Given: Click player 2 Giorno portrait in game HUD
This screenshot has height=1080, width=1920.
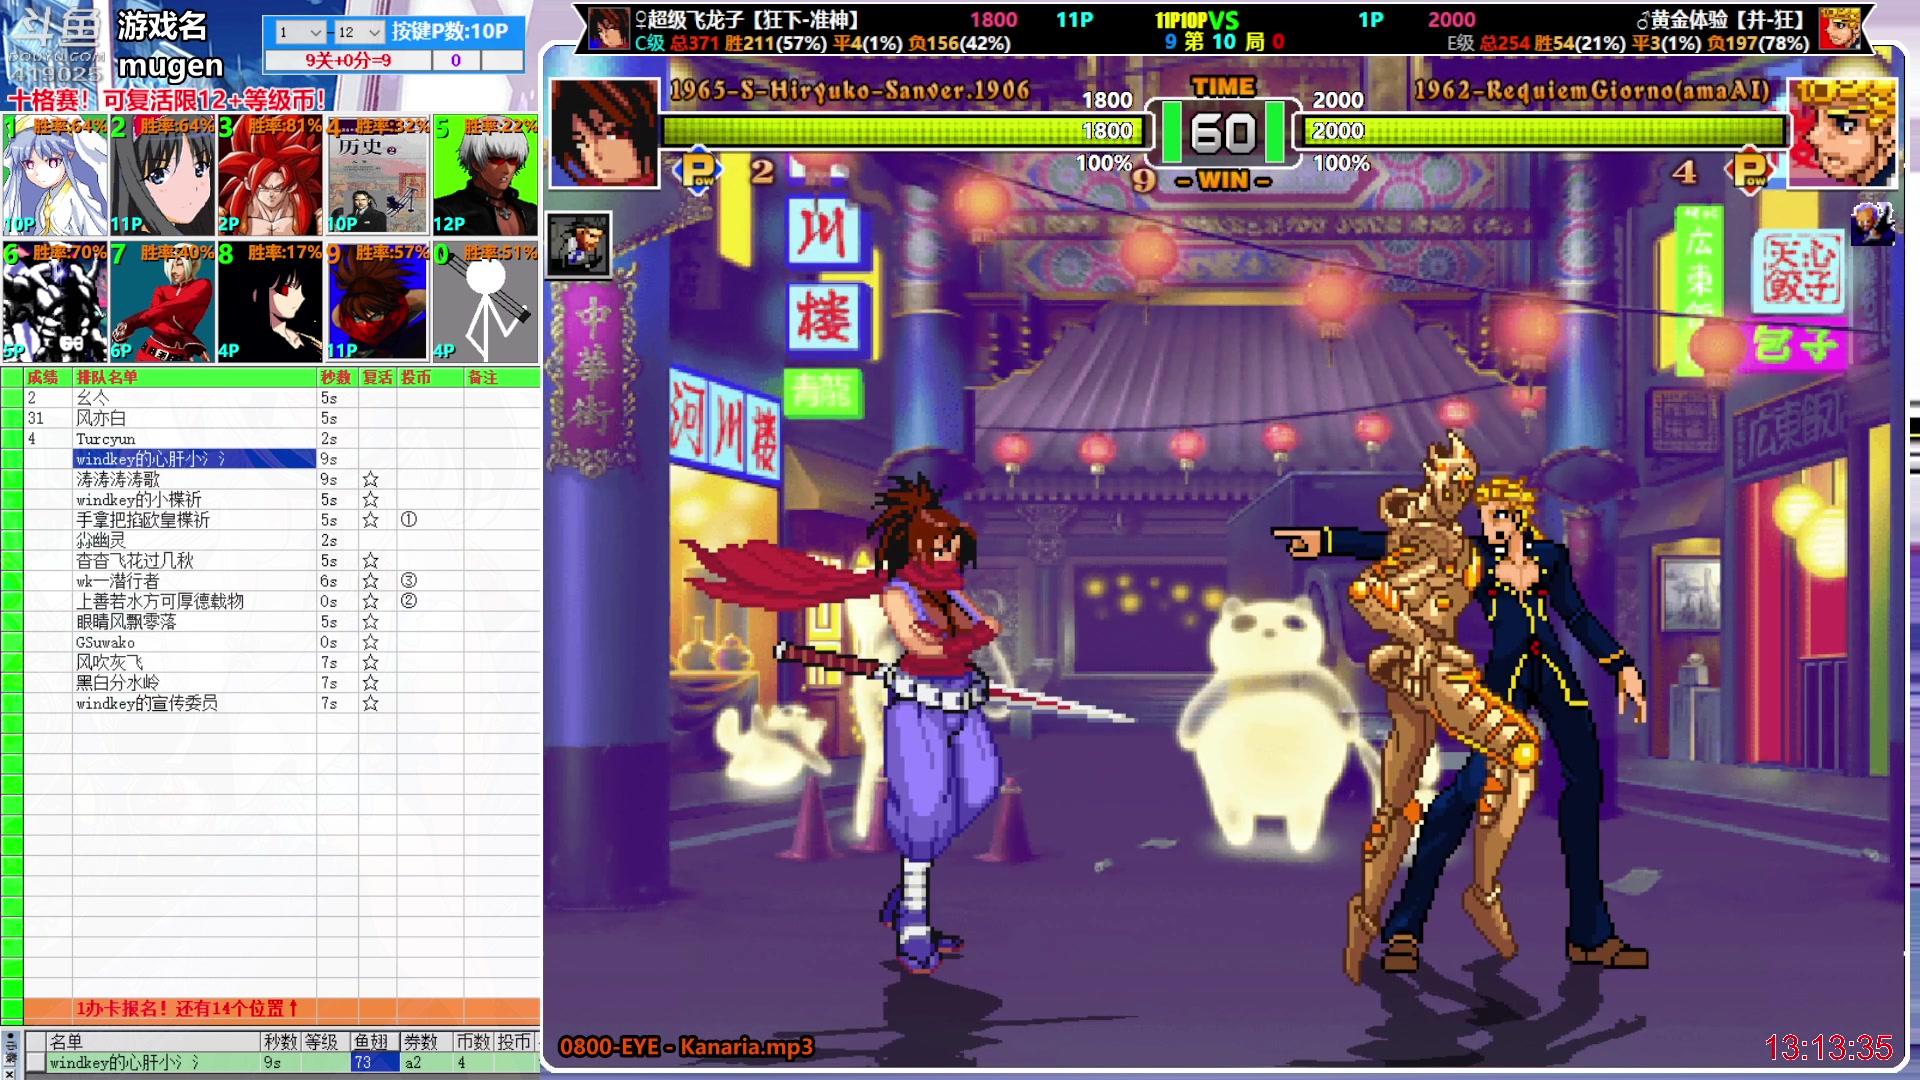Looking at the screenshot, I should click(x=1841, y=133).
